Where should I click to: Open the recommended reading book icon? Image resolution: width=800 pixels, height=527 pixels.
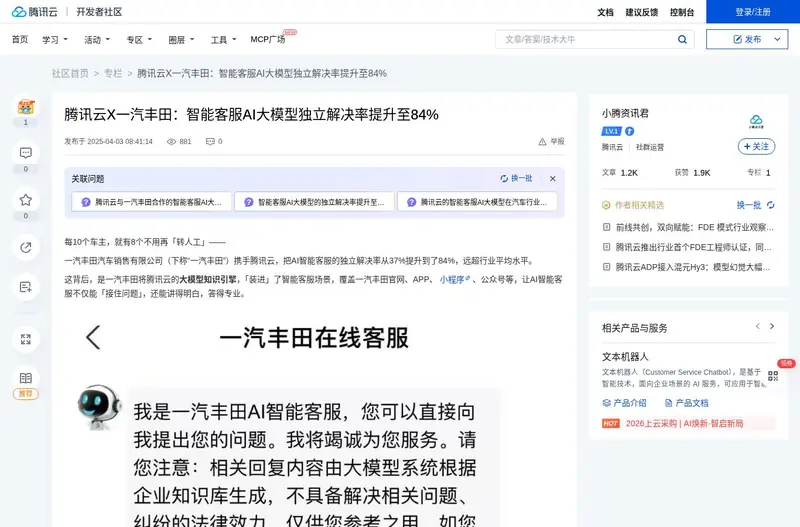coord(26,378)
